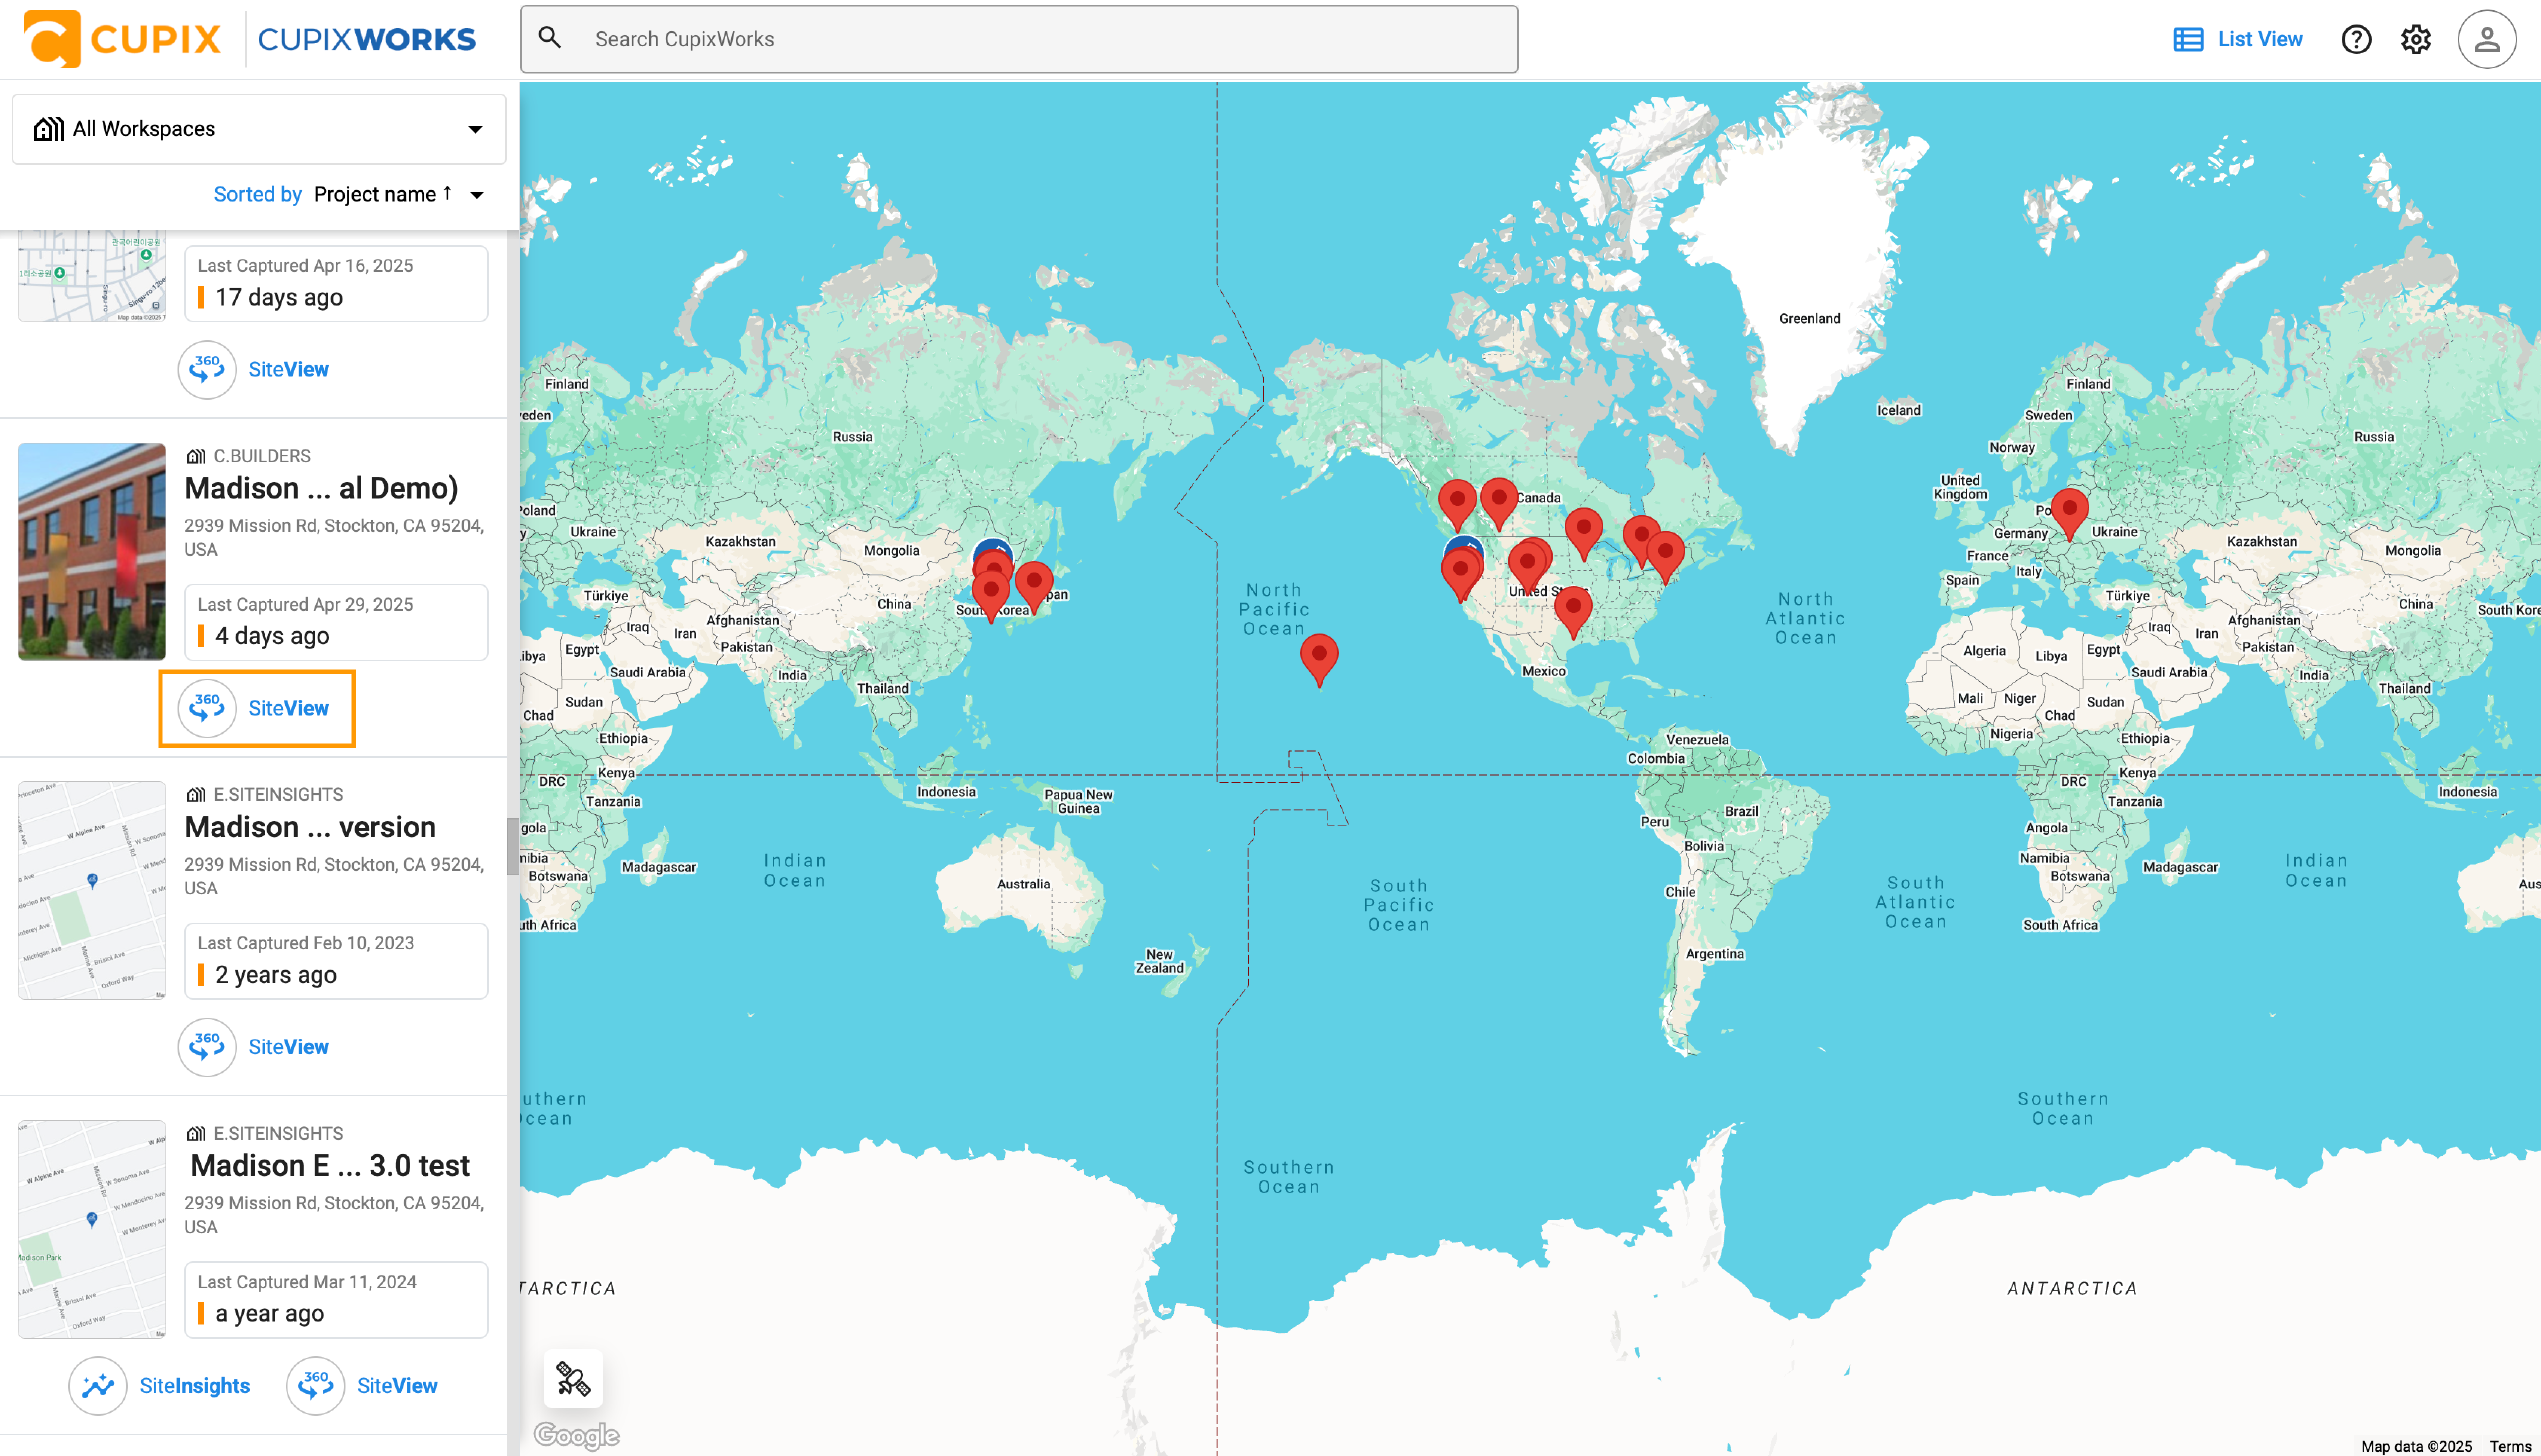Screen dimensions: 2541x1456
Task: Click the project list scrollbar
Action: coord(512,846)
